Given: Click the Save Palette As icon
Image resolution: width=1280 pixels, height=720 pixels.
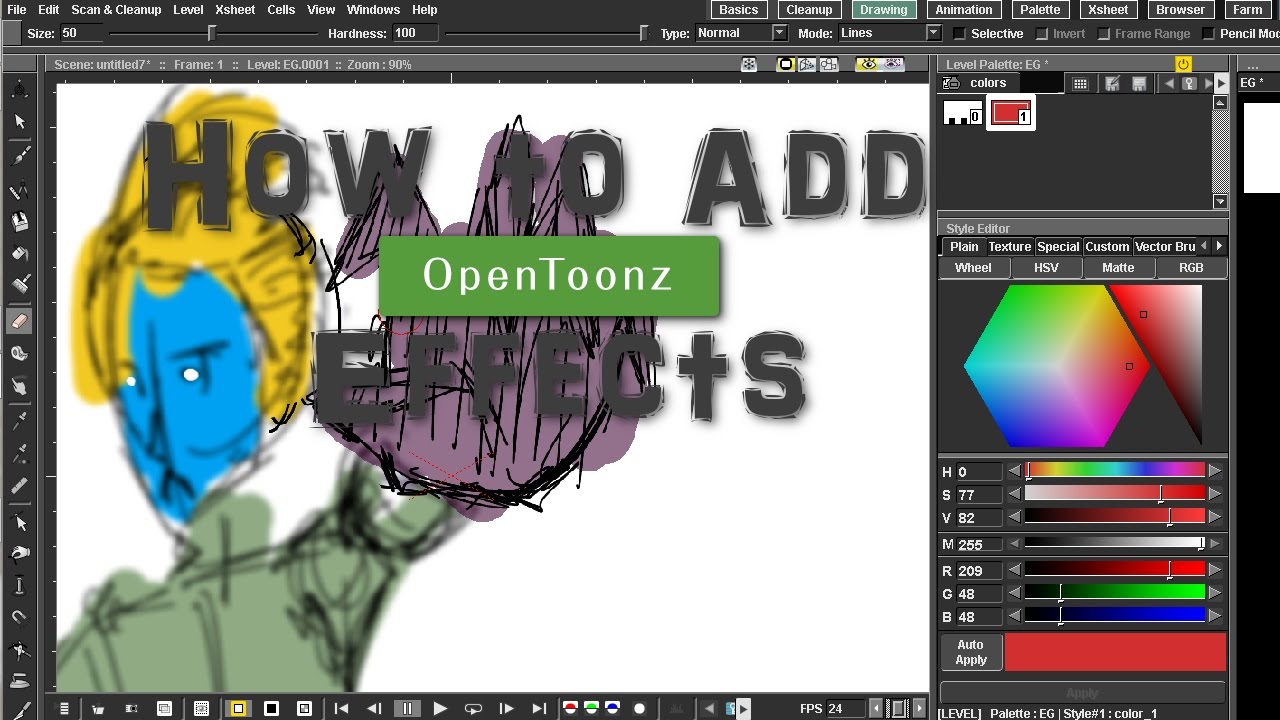Looking at the screenshot, I should [x=1112, y=84].
